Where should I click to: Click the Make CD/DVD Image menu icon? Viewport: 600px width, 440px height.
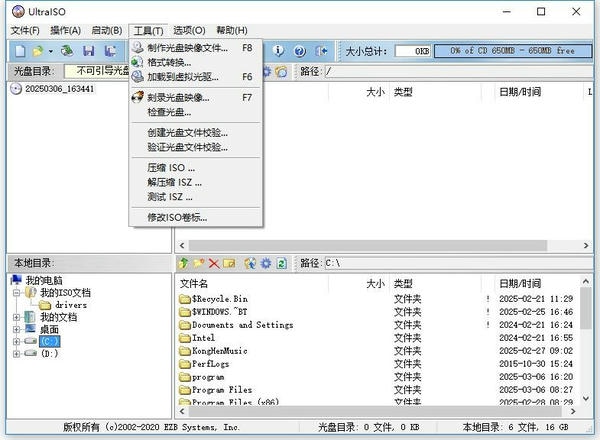coord(137,48)
